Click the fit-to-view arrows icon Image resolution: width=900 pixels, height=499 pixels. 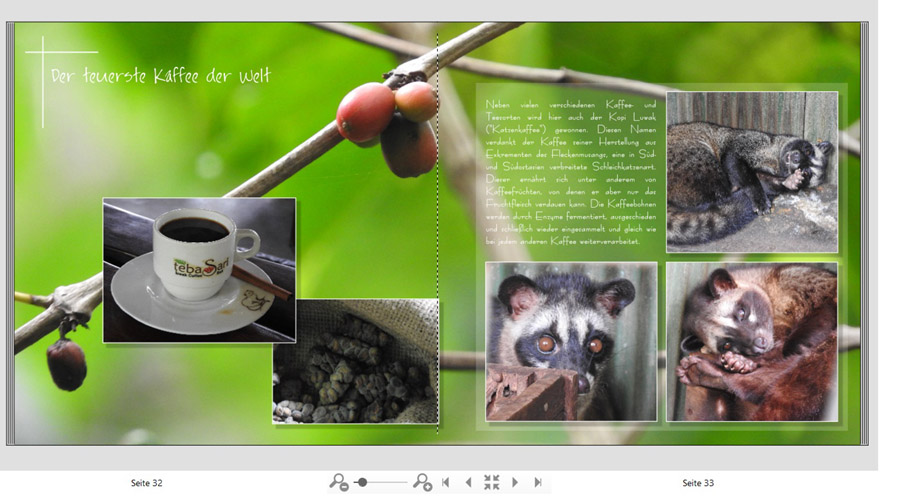[491, 482]
